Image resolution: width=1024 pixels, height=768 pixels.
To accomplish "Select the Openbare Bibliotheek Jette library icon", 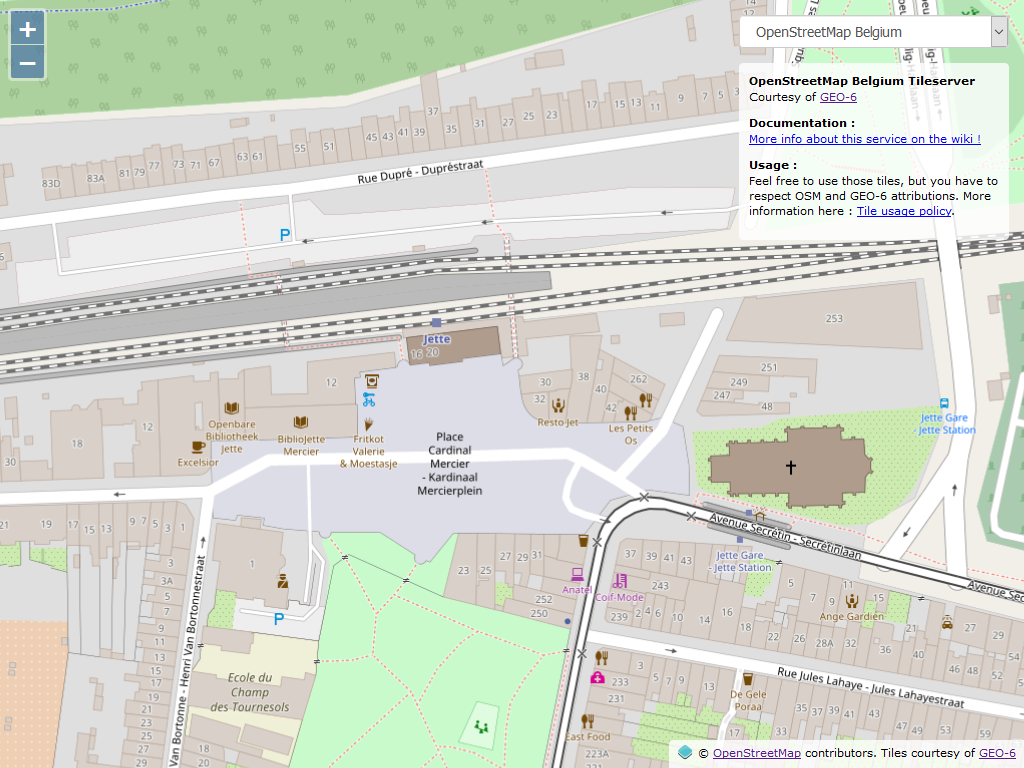I will coord(232,408).
